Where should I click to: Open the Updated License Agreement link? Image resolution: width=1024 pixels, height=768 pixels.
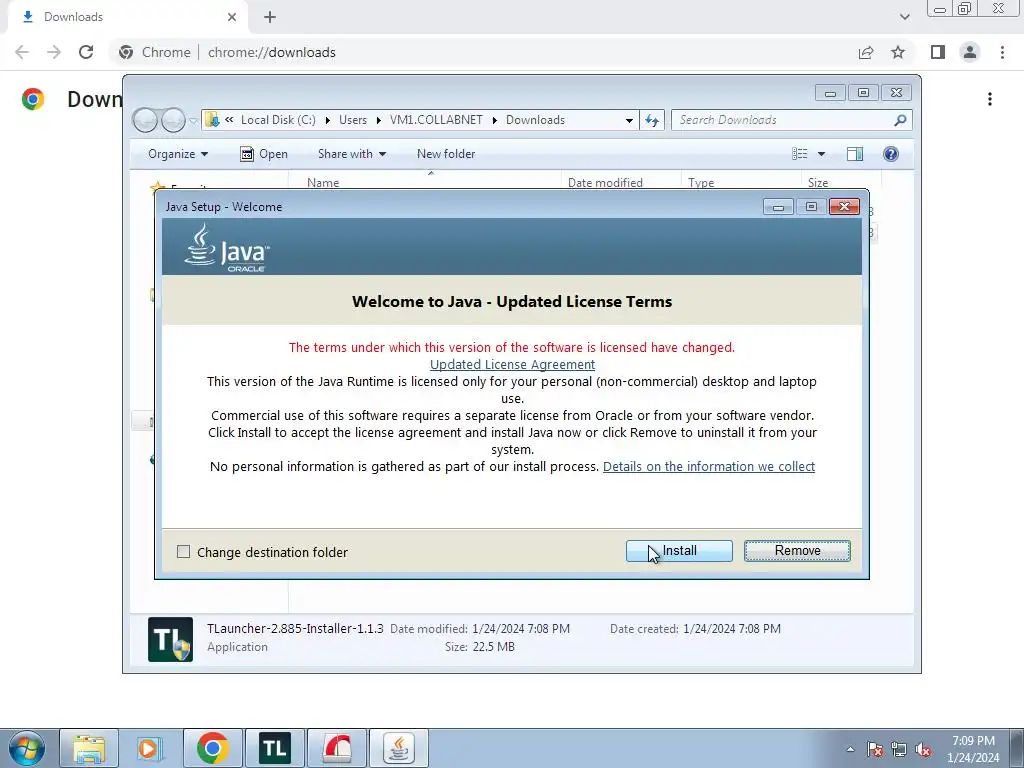(512, 364)
